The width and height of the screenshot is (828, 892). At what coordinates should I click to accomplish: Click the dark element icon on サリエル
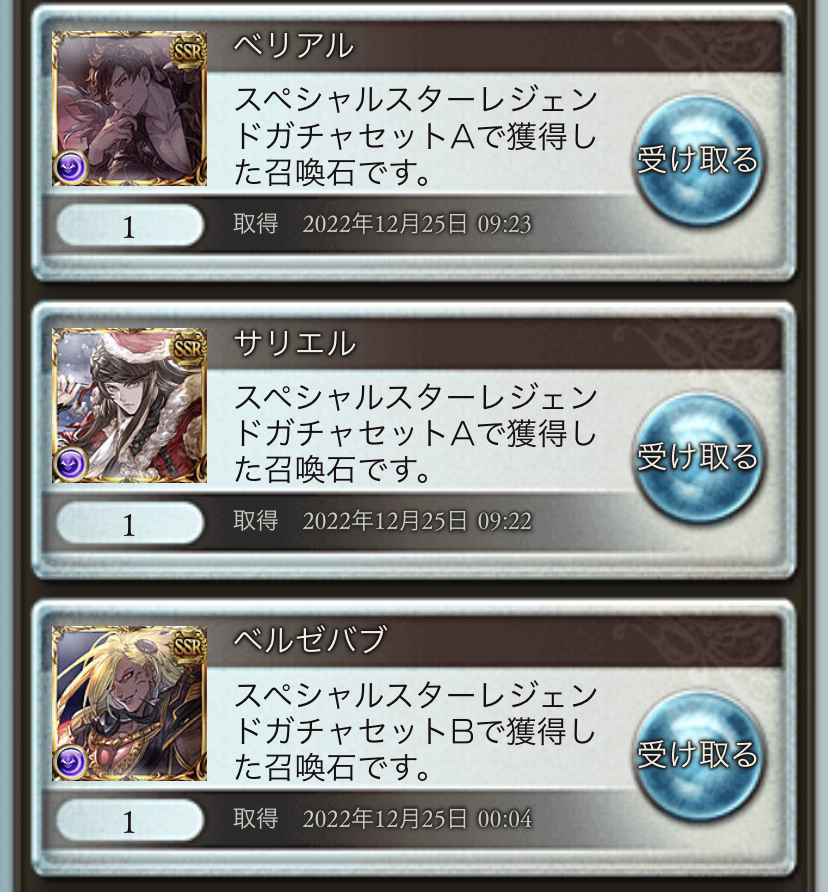pyautogui.click(x=71, y=464)
